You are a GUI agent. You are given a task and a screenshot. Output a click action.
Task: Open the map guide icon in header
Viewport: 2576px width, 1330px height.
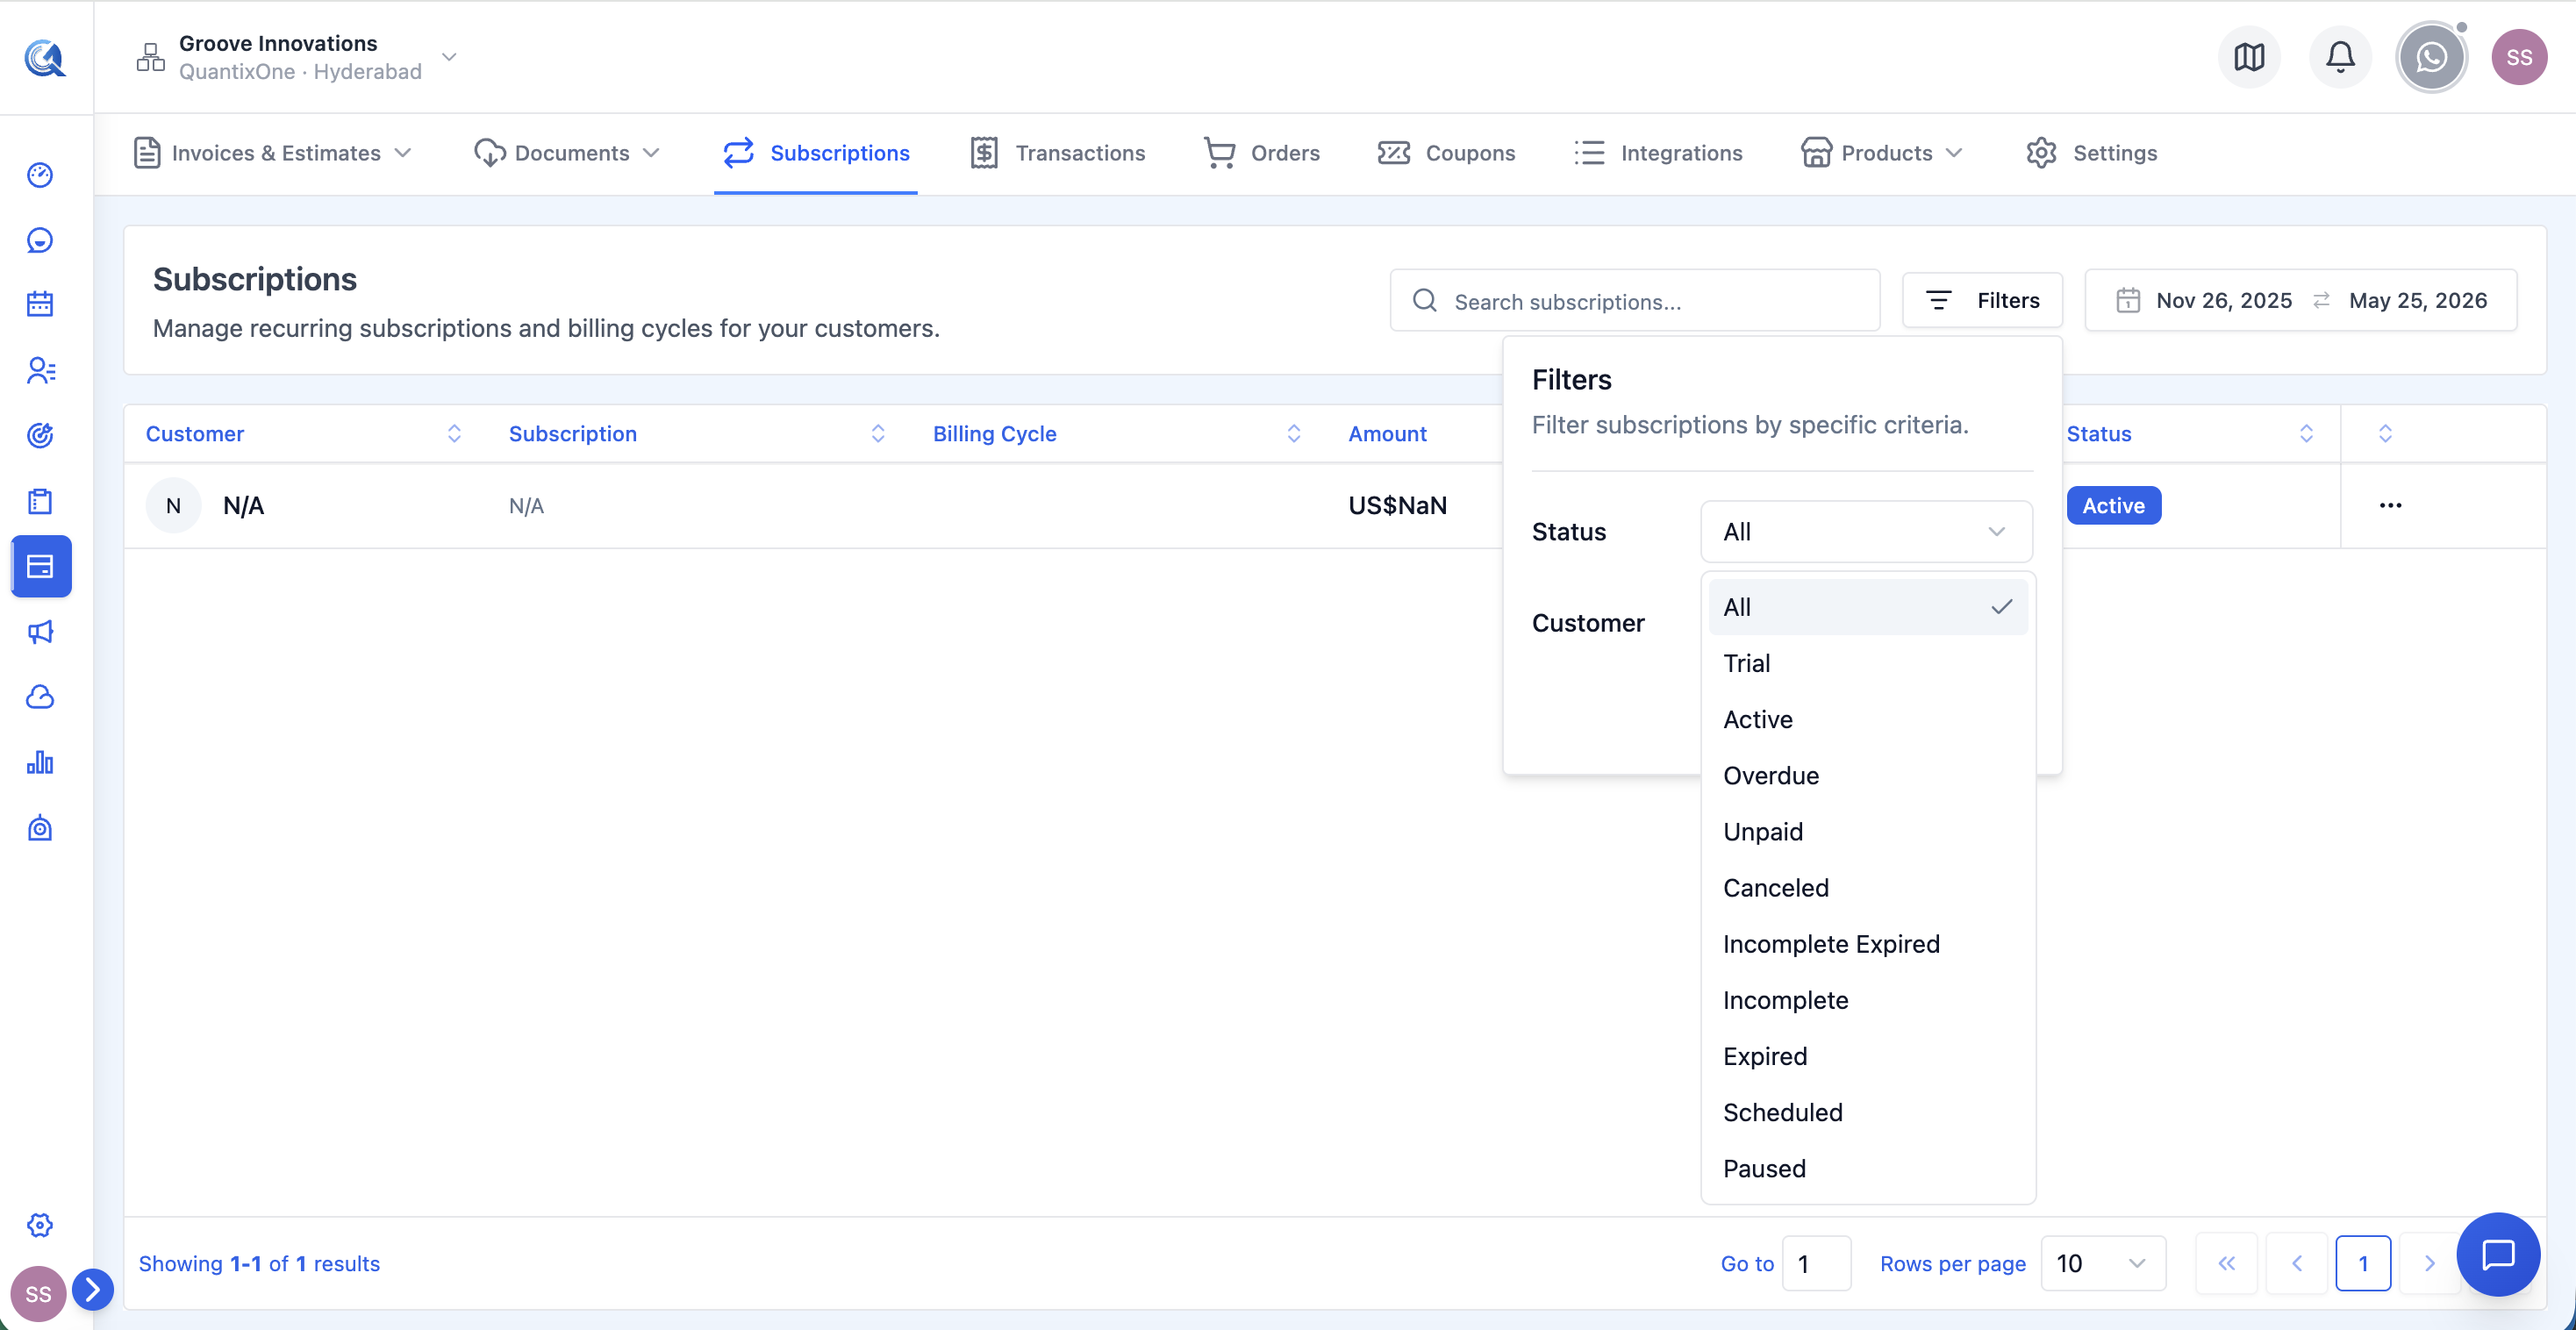coord(2249,57)
